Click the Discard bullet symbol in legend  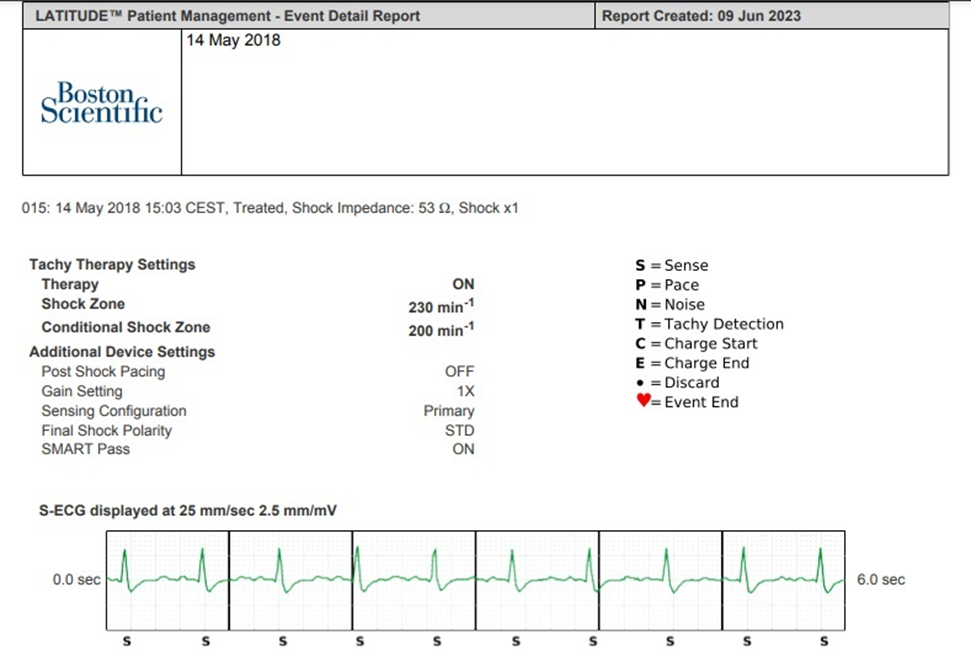(640, 383)
